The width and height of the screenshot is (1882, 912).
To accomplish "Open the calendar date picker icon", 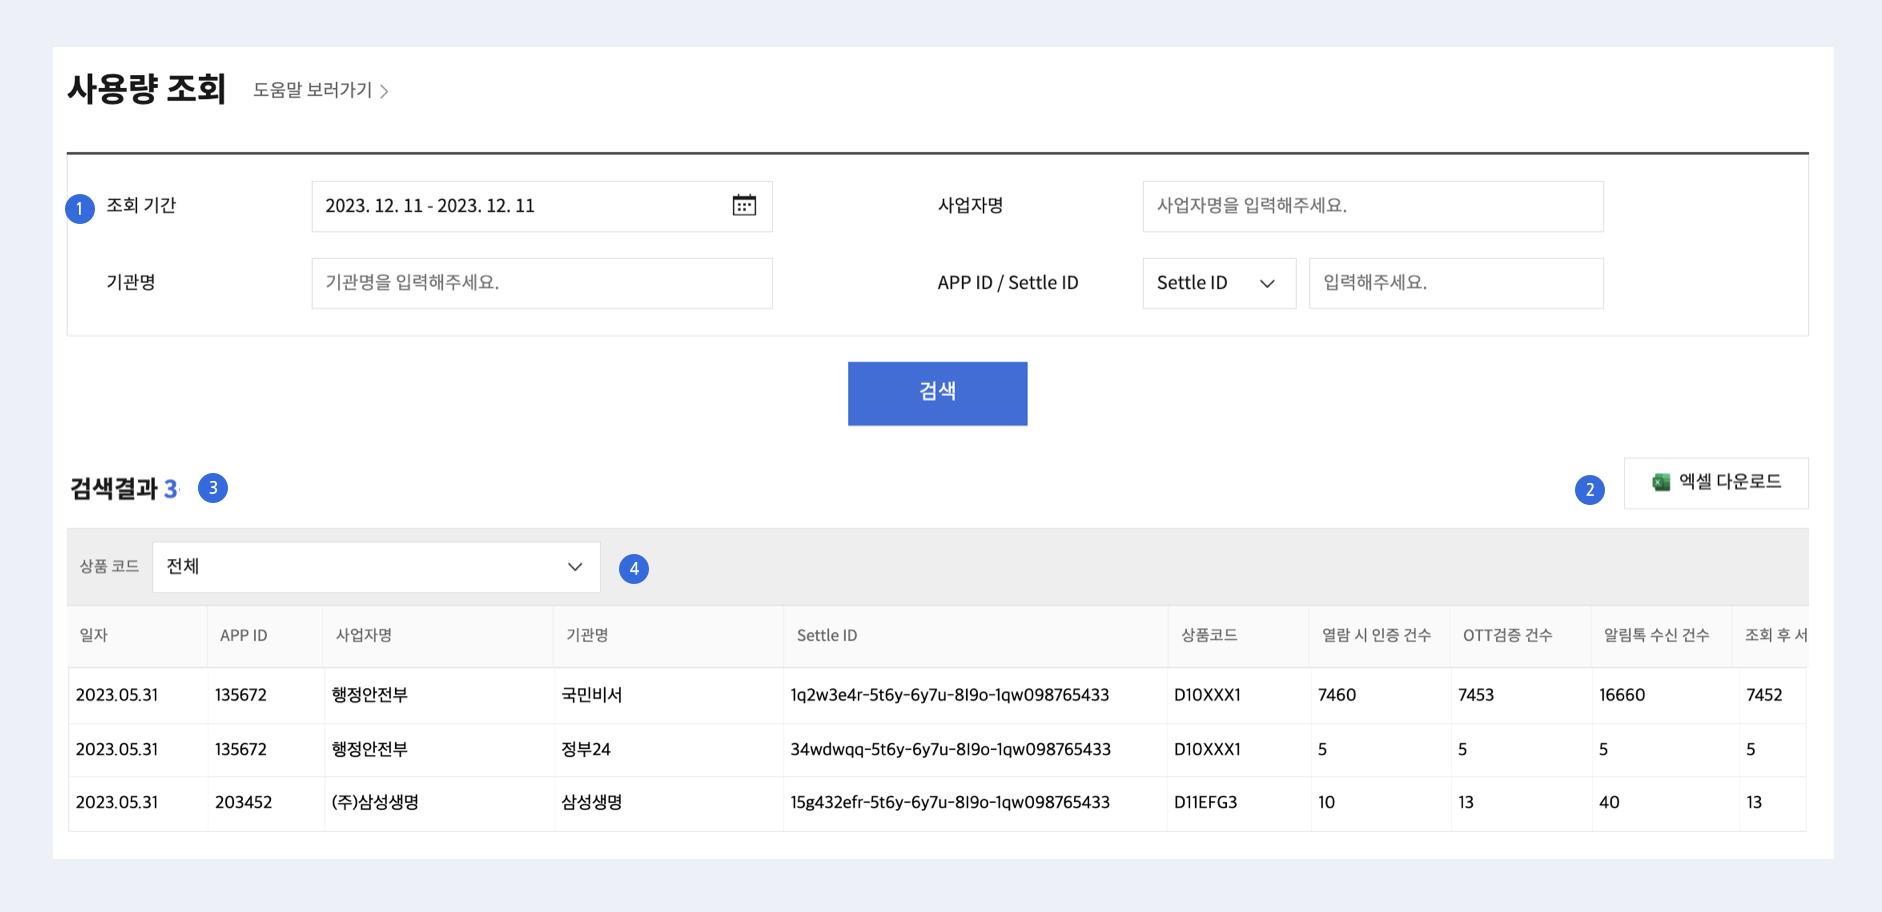I will (x=744, y=206).
